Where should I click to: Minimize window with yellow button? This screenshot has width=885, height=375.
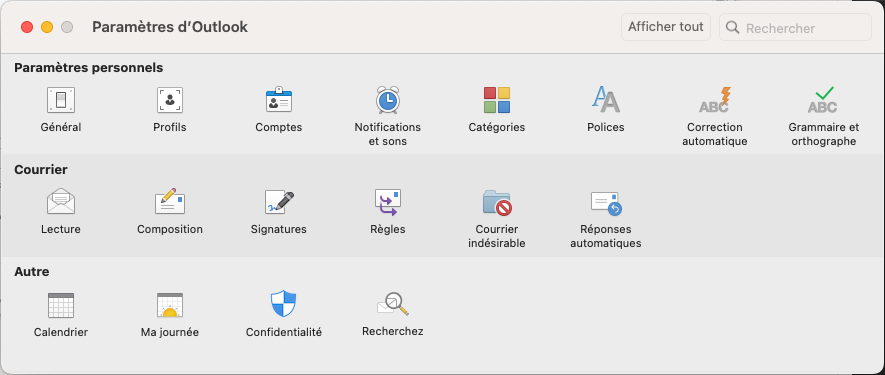click(x=47, y=27)
